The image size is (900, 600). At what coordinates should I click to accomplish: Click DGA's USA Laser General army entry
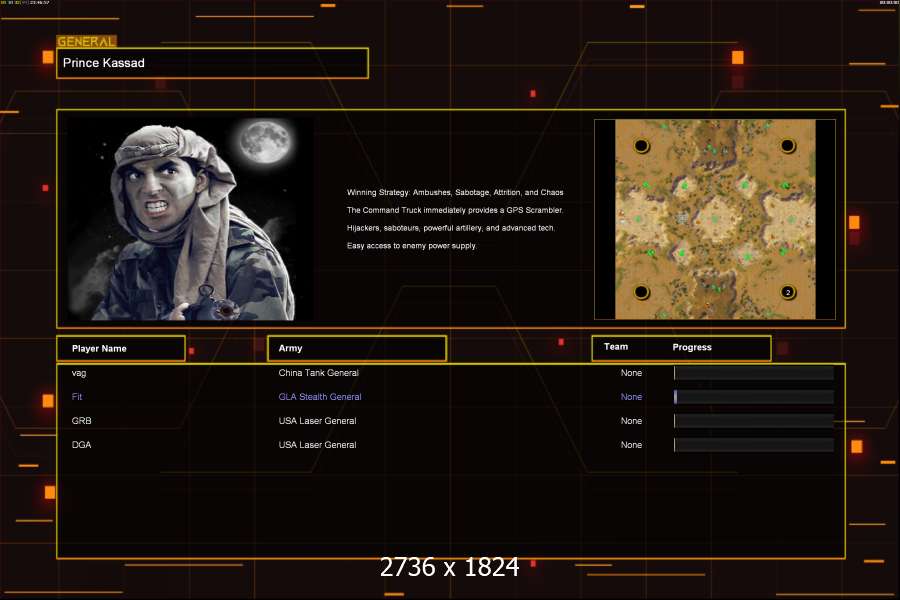coord(317,445)
